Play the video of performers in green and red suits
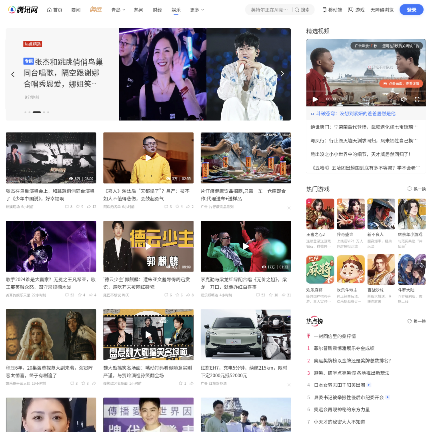 click(x=246, y=246)
